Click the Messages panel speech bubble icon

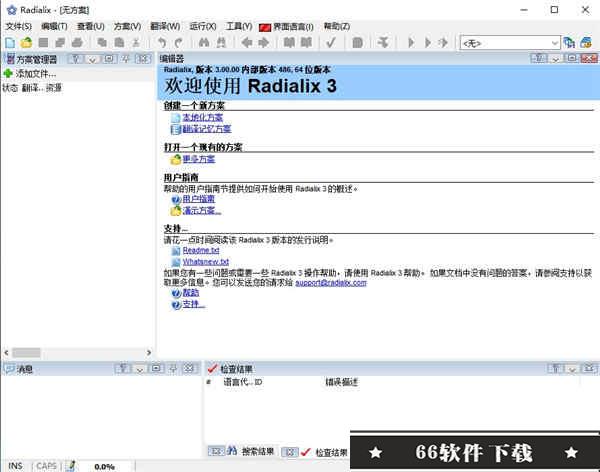tap(9, 369)
